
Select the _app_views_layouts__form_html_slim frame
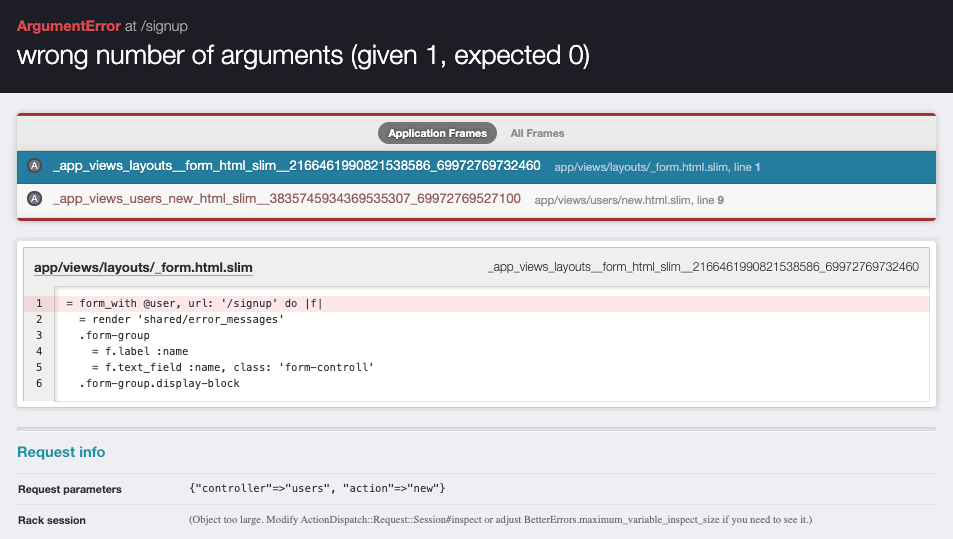296,166
